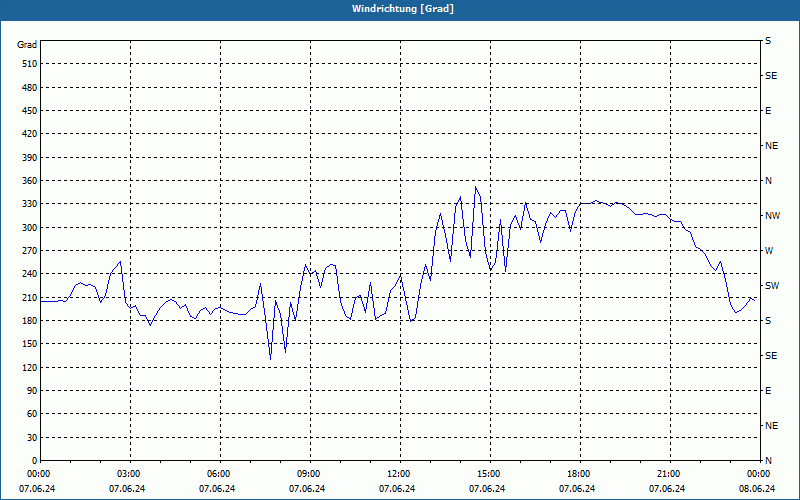The height and width of the screenshot is (500, 800).
Task: Click the 150 y-axis value
Action: [30, 343]
